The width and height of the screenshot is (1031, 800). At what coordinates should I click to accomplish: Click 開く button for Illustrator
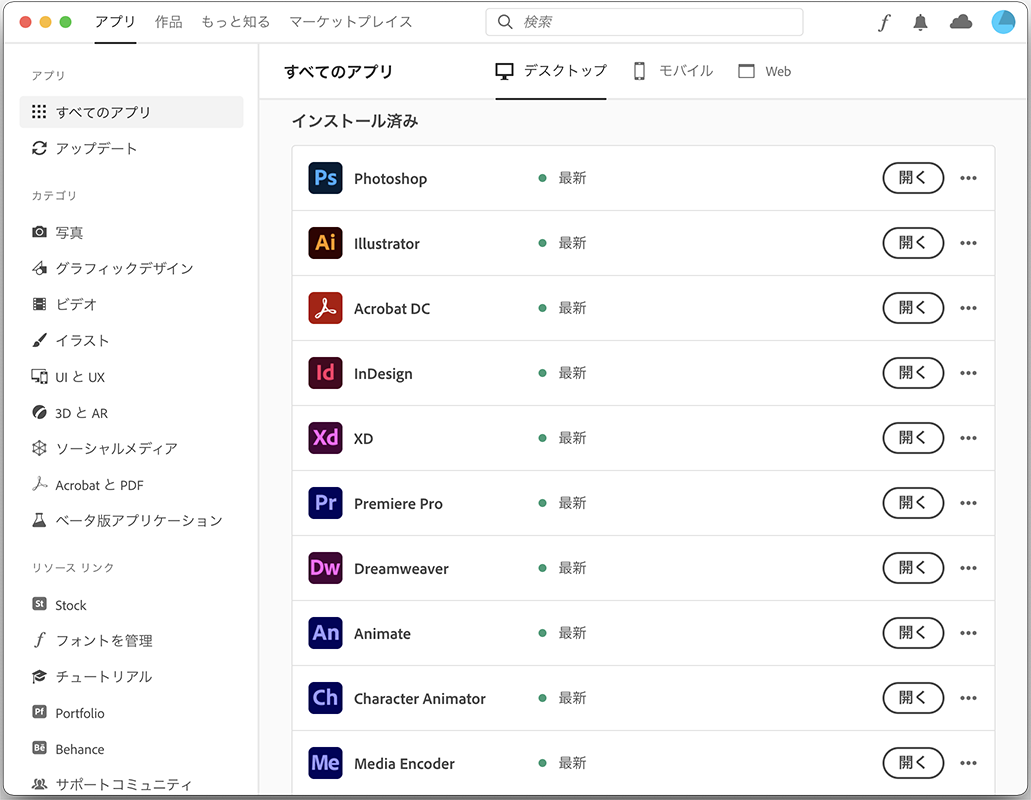tap(913, 243)
